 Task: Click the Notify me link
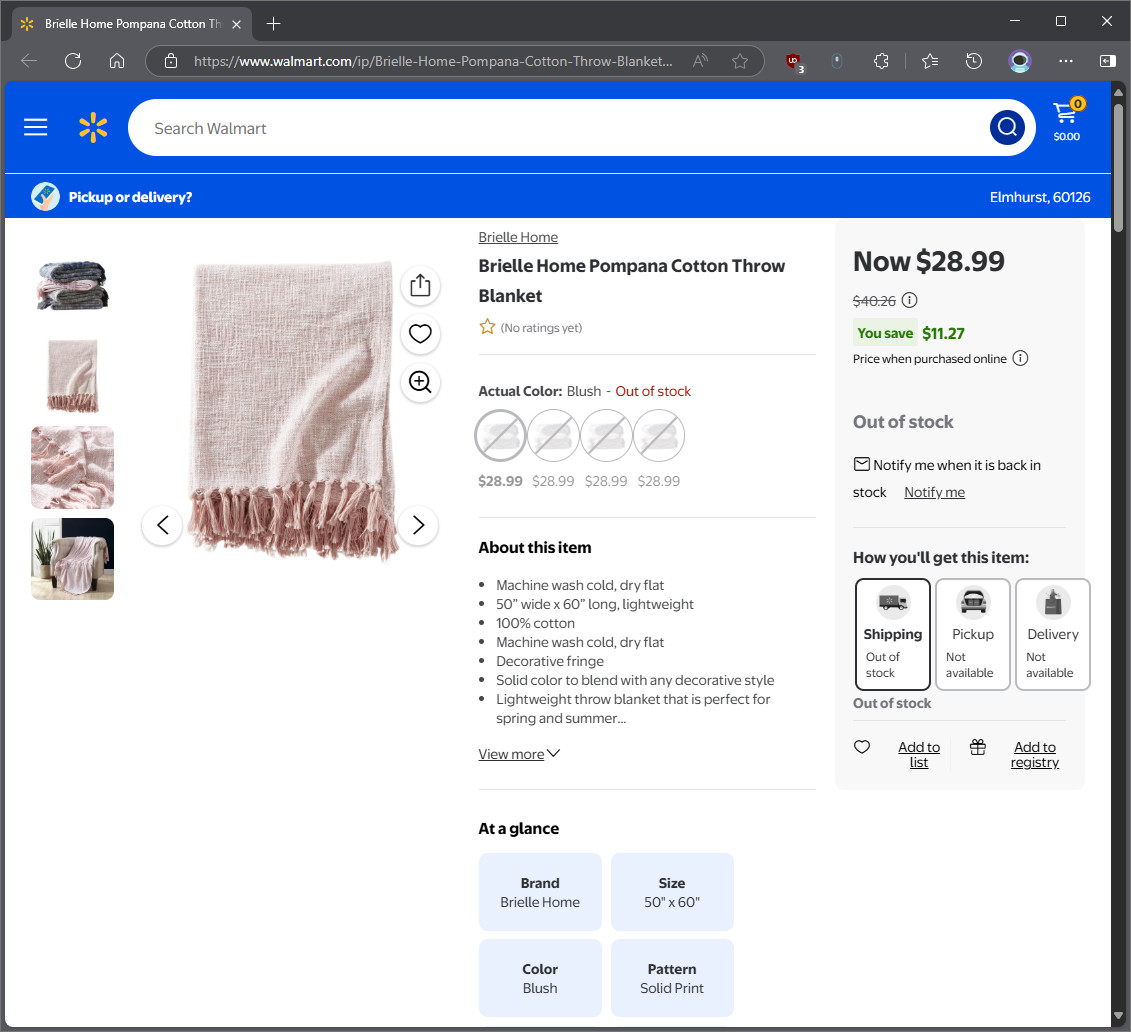coord(934,492)
